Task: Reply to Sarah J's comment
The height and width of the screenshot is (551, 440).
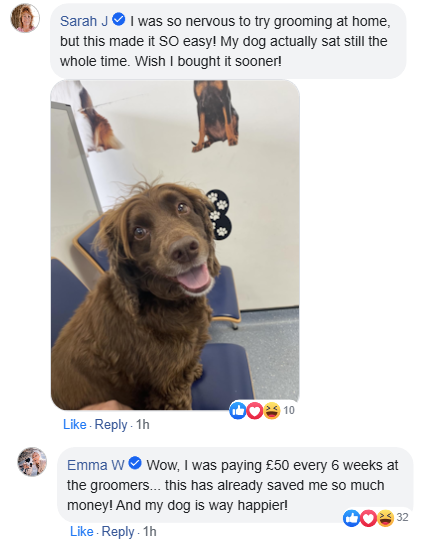Action: 111,425
